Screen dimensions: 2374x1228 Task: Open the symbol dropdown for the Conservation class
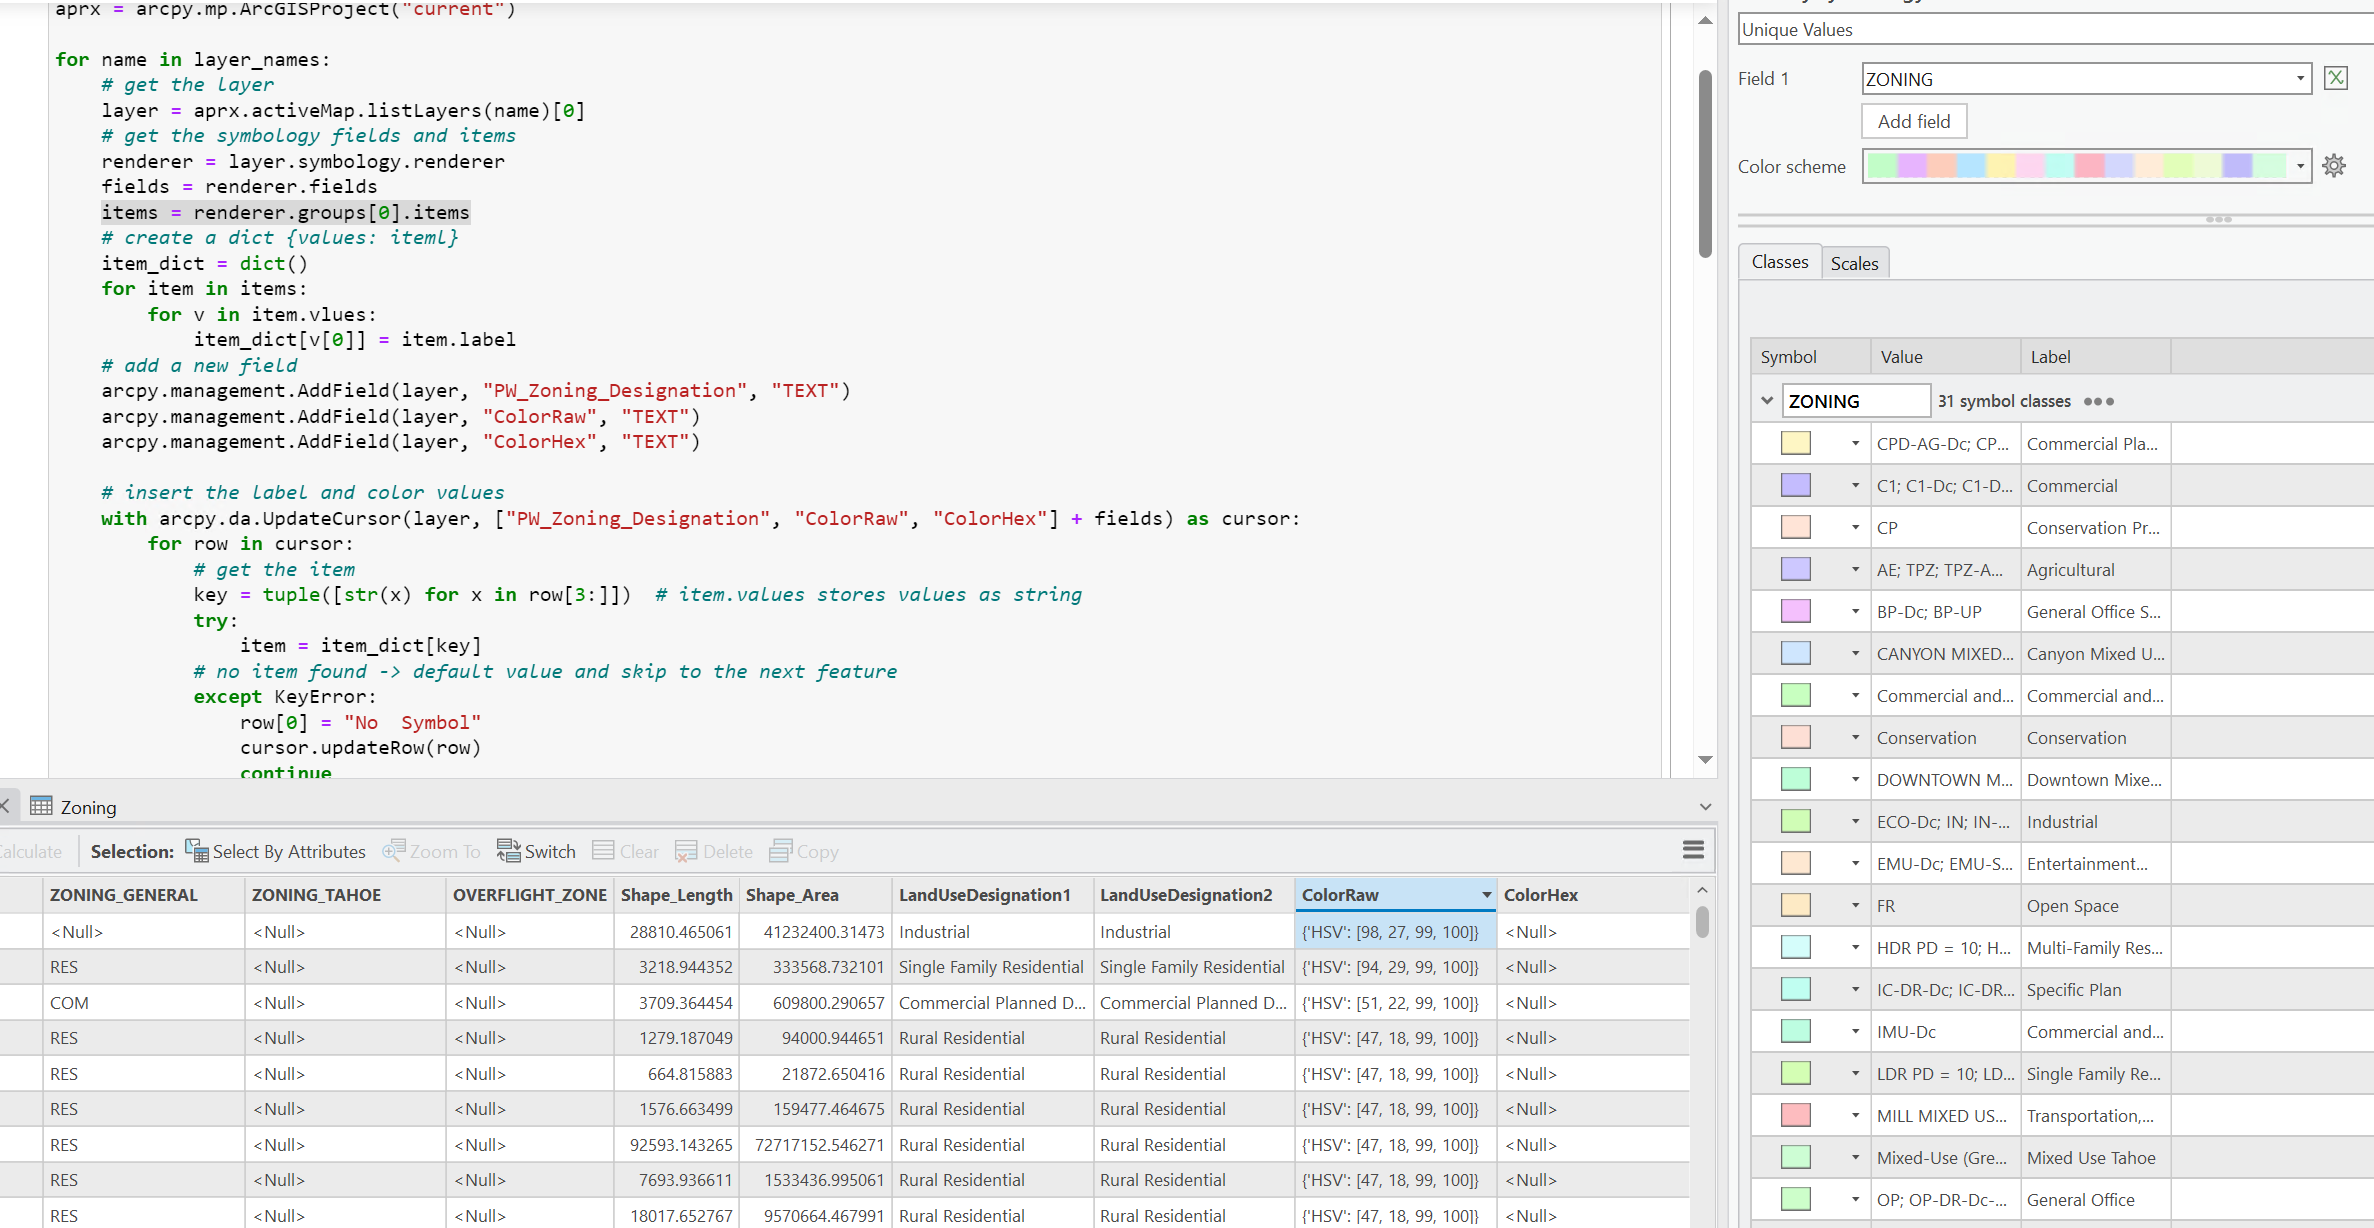point(1855,737)
